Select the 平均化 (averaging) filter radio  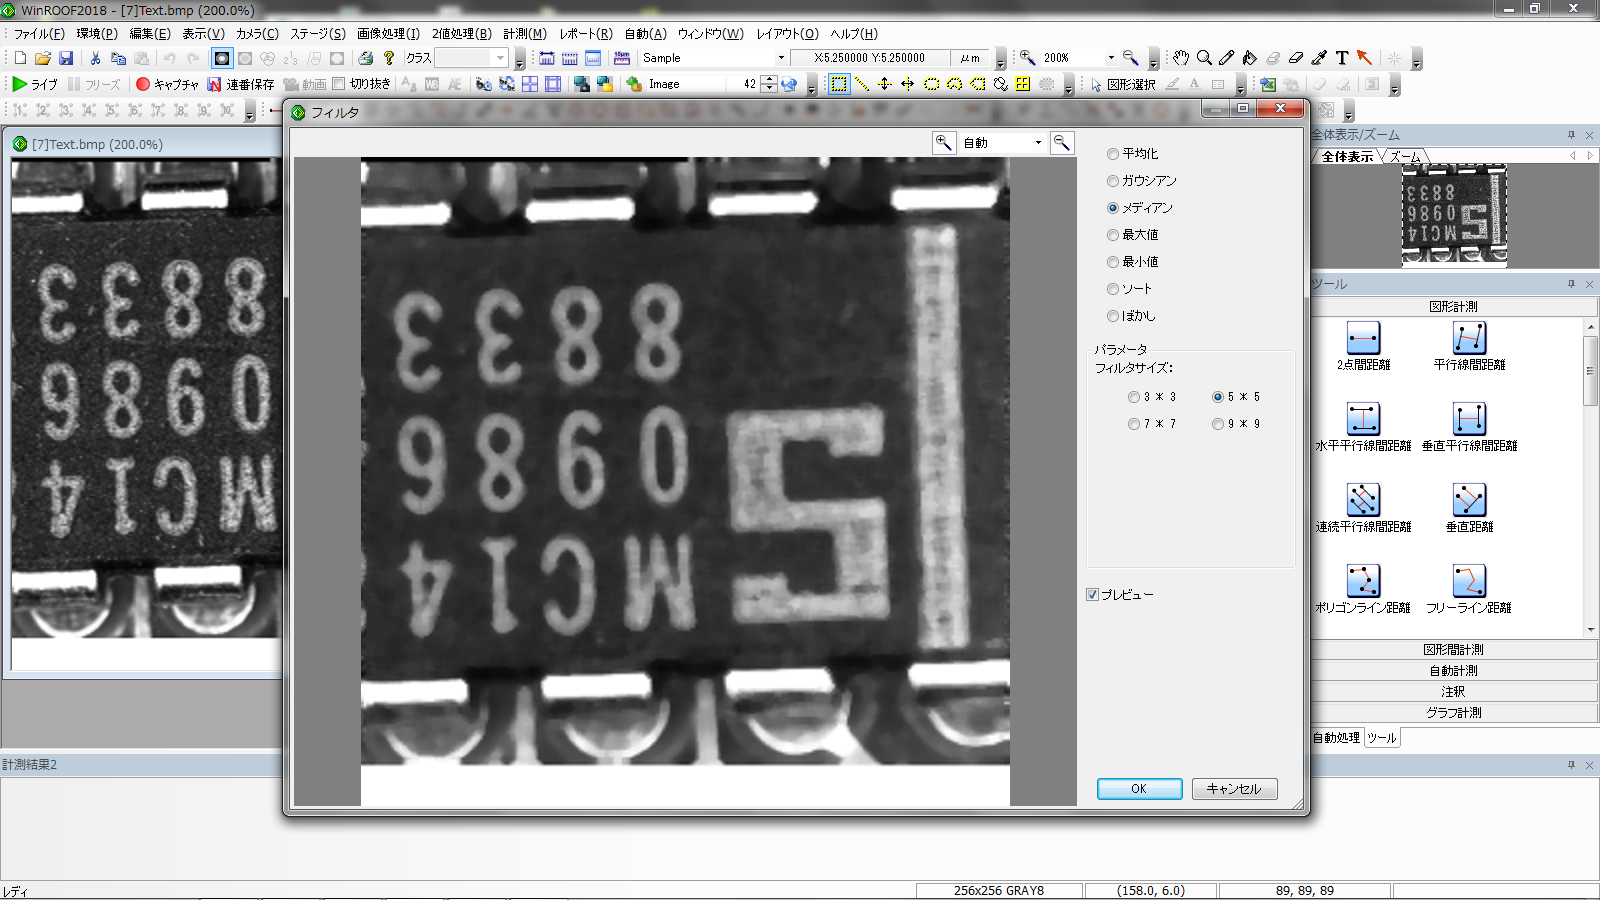click(1113, 154)
